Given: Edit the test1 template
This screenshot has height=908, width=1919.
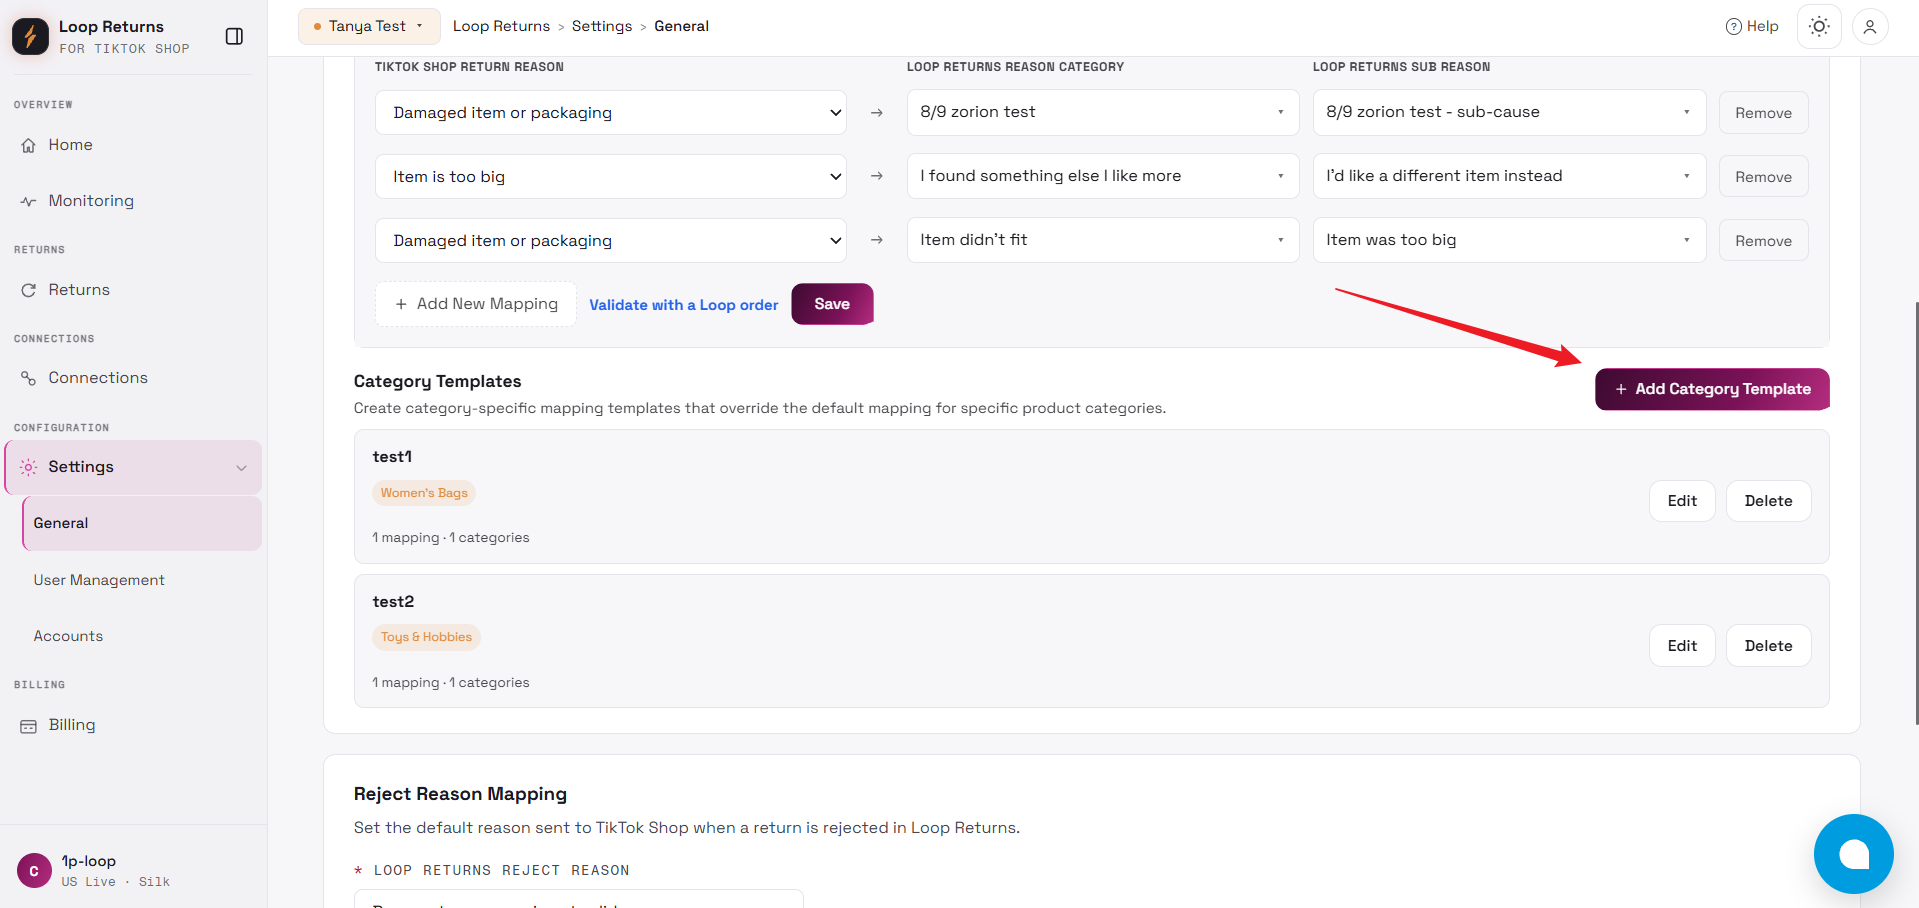Looking at the screenshot, I should tap(1682, 501).
